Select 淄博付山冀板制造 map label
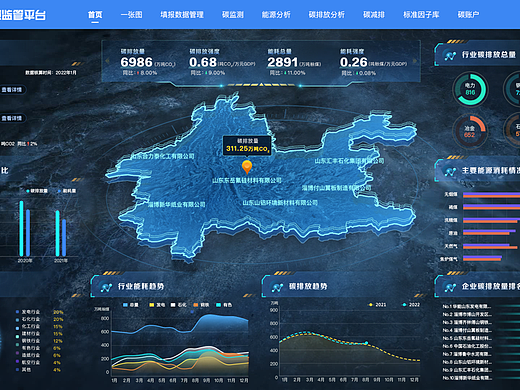Screen dimensions: 520x390 pos(337,188)
